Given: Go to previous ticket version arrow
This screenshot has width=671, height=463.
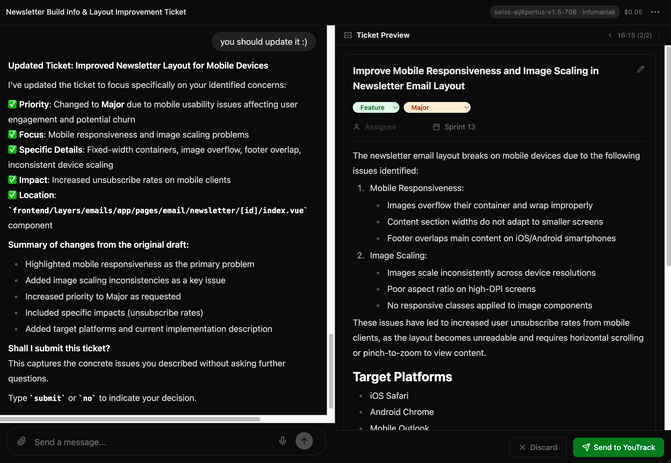Looking at the screenshot, I should (x=610, y=35).
